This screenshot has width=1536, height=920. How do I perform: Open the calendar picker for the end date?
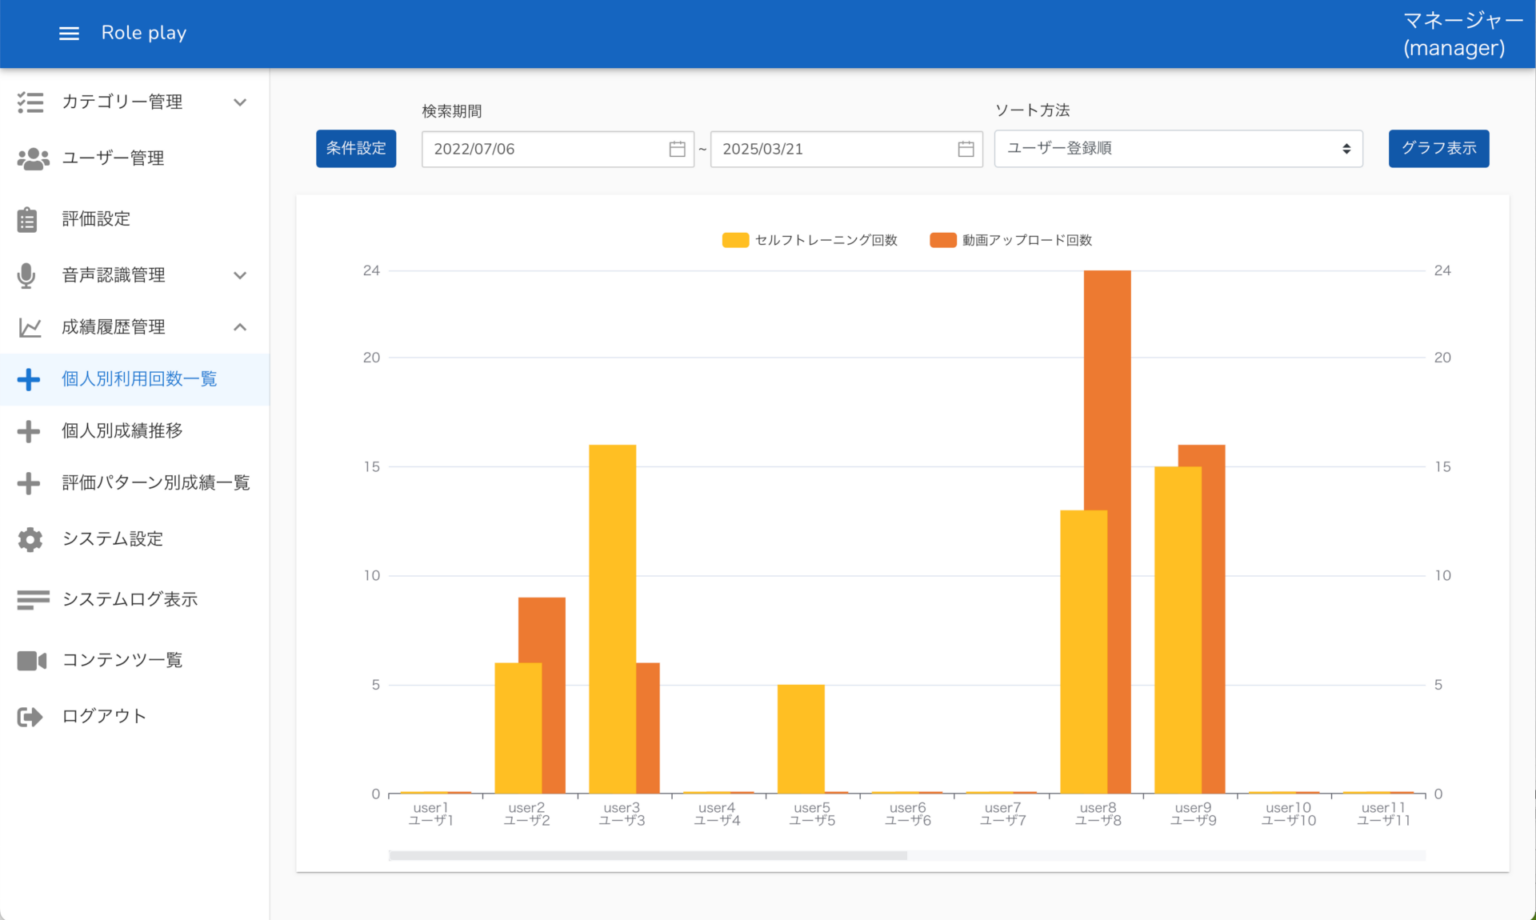tap(964, 148)
